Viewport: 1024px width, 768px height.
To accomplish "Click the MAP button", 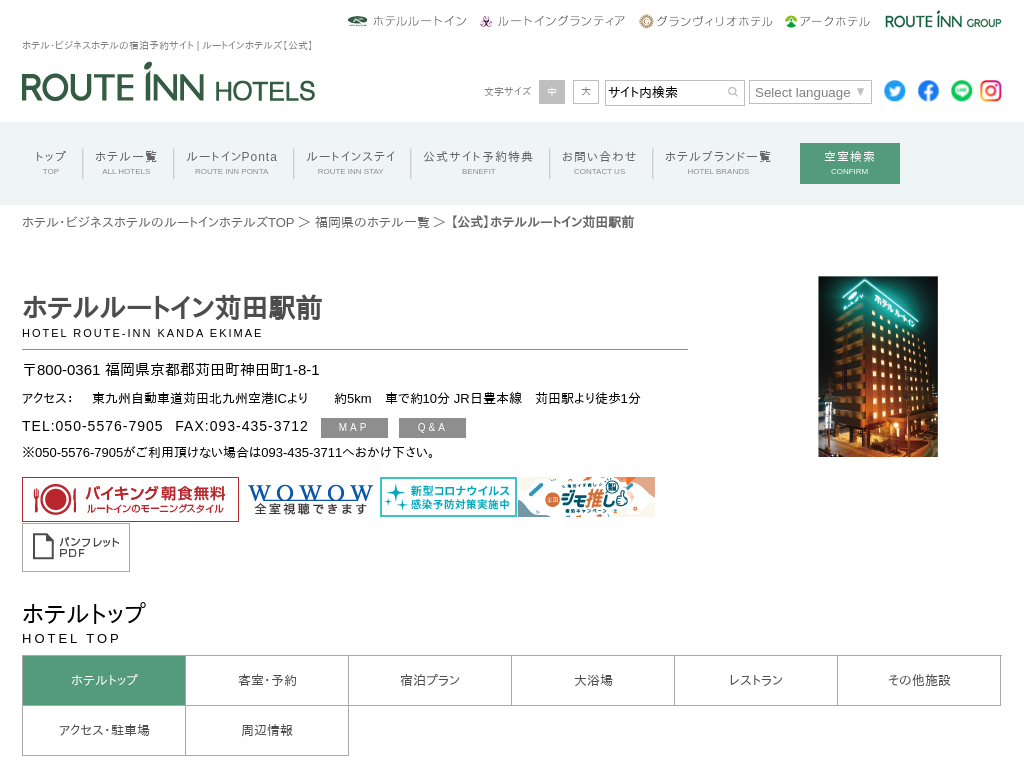I will point(355,428).
